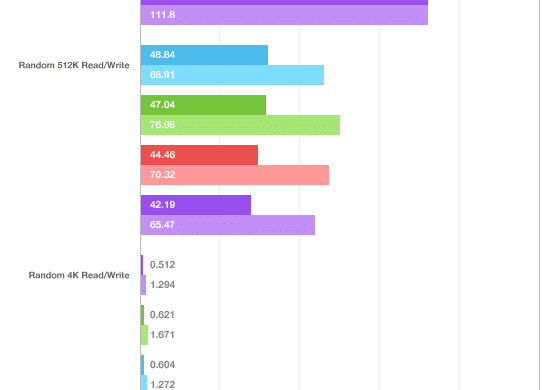Click the green 47.04 bar
Screen dimensions: 560x390
(203, 105)
